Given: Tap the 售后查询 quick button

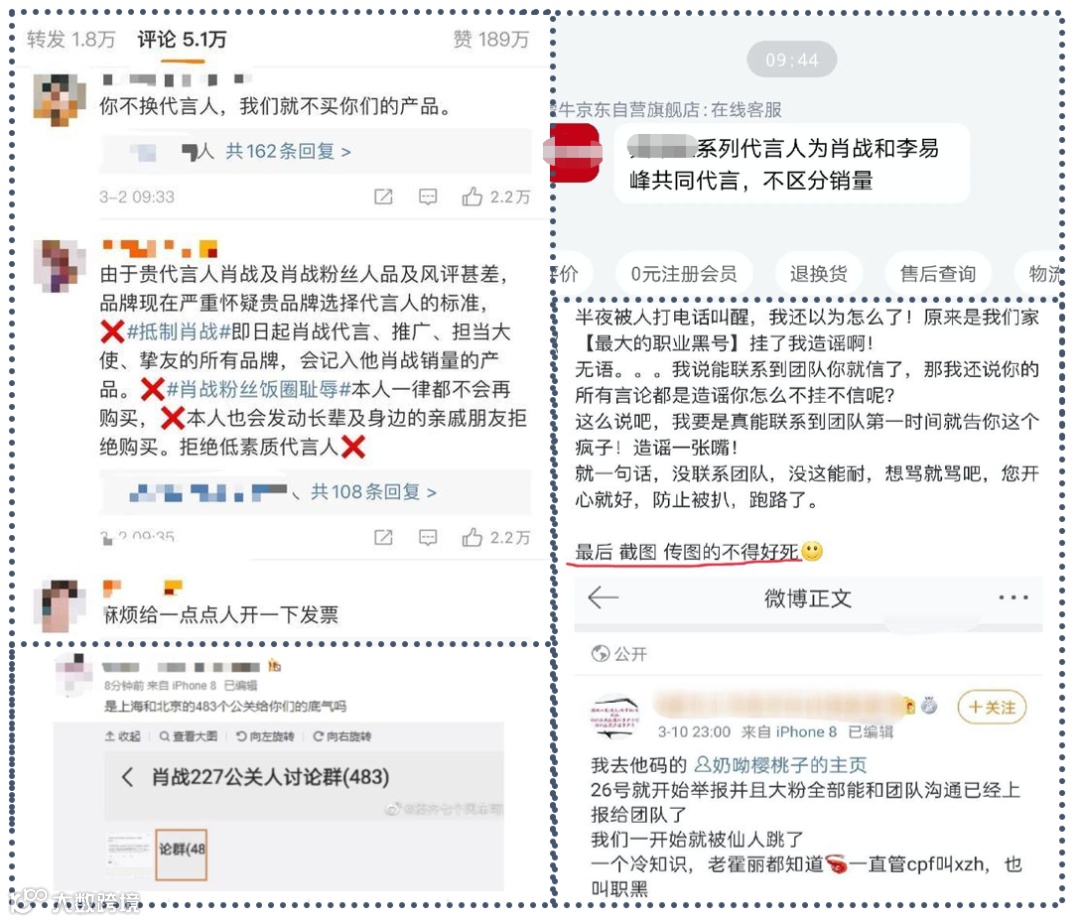Looking at the screenshot, I should [x=937, y=274].
